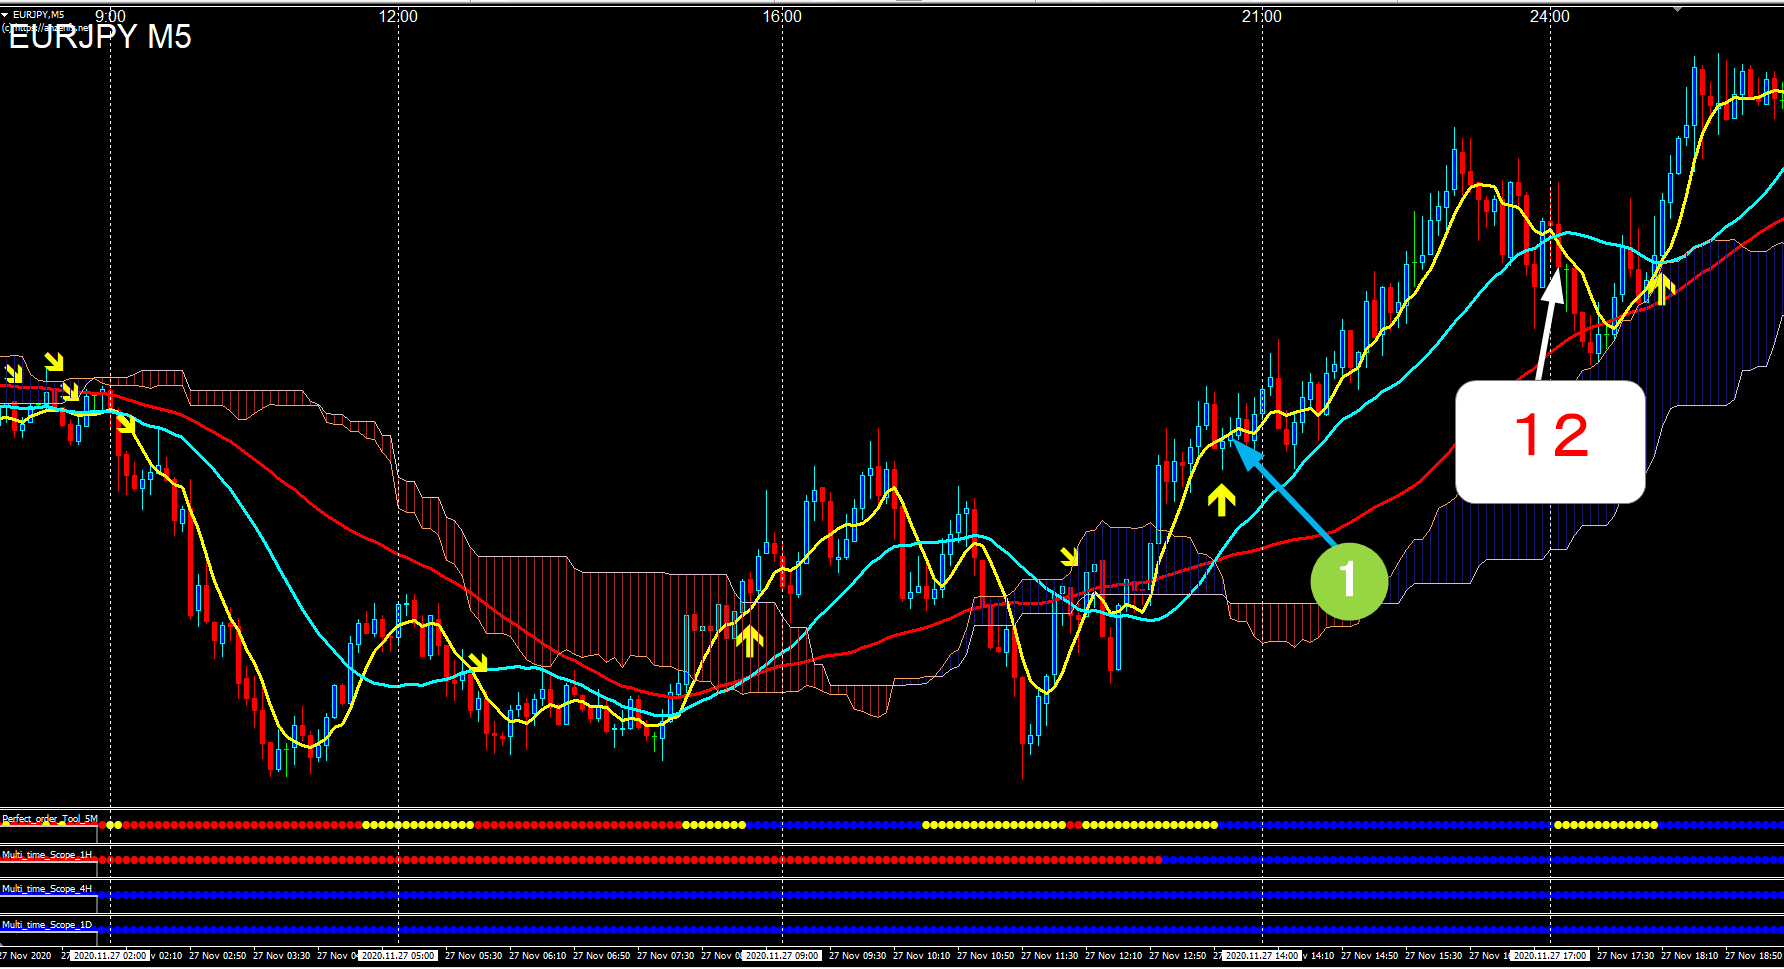Click the 27 Nov 18:50 time axis label
The height and width of the screenshot is (969, 1784).
point(1753,956)
